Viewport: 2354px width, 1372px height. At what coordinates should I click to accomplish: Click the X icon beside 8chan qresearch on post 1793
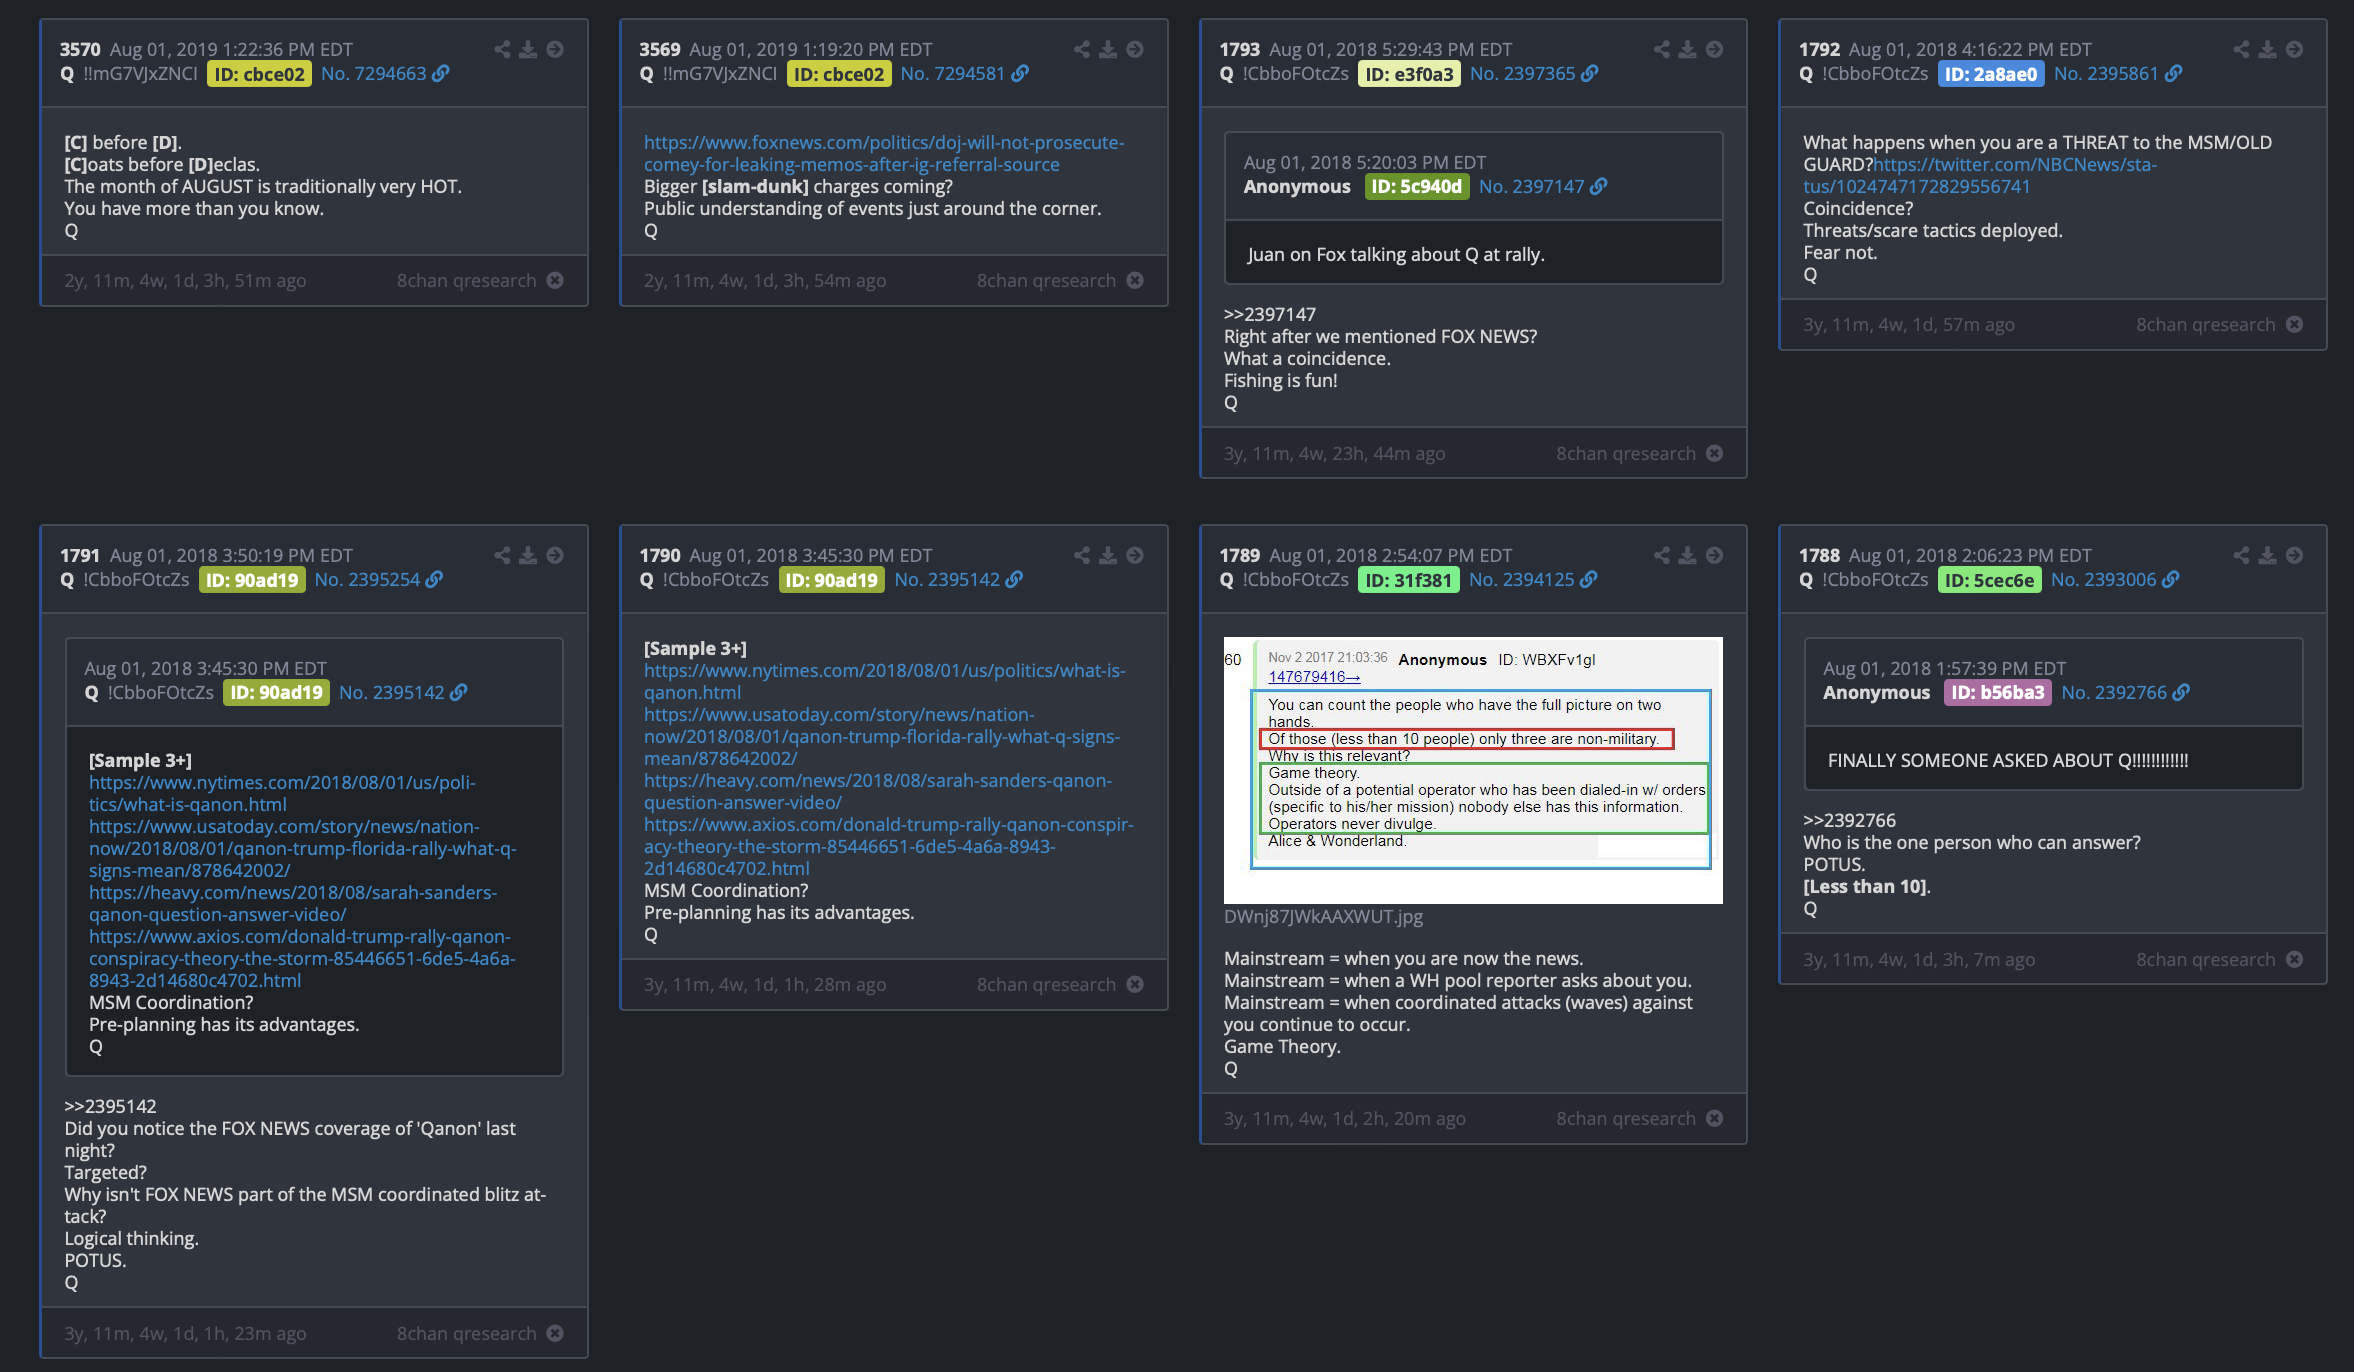pyautogui.click(x=1715, y=454)
